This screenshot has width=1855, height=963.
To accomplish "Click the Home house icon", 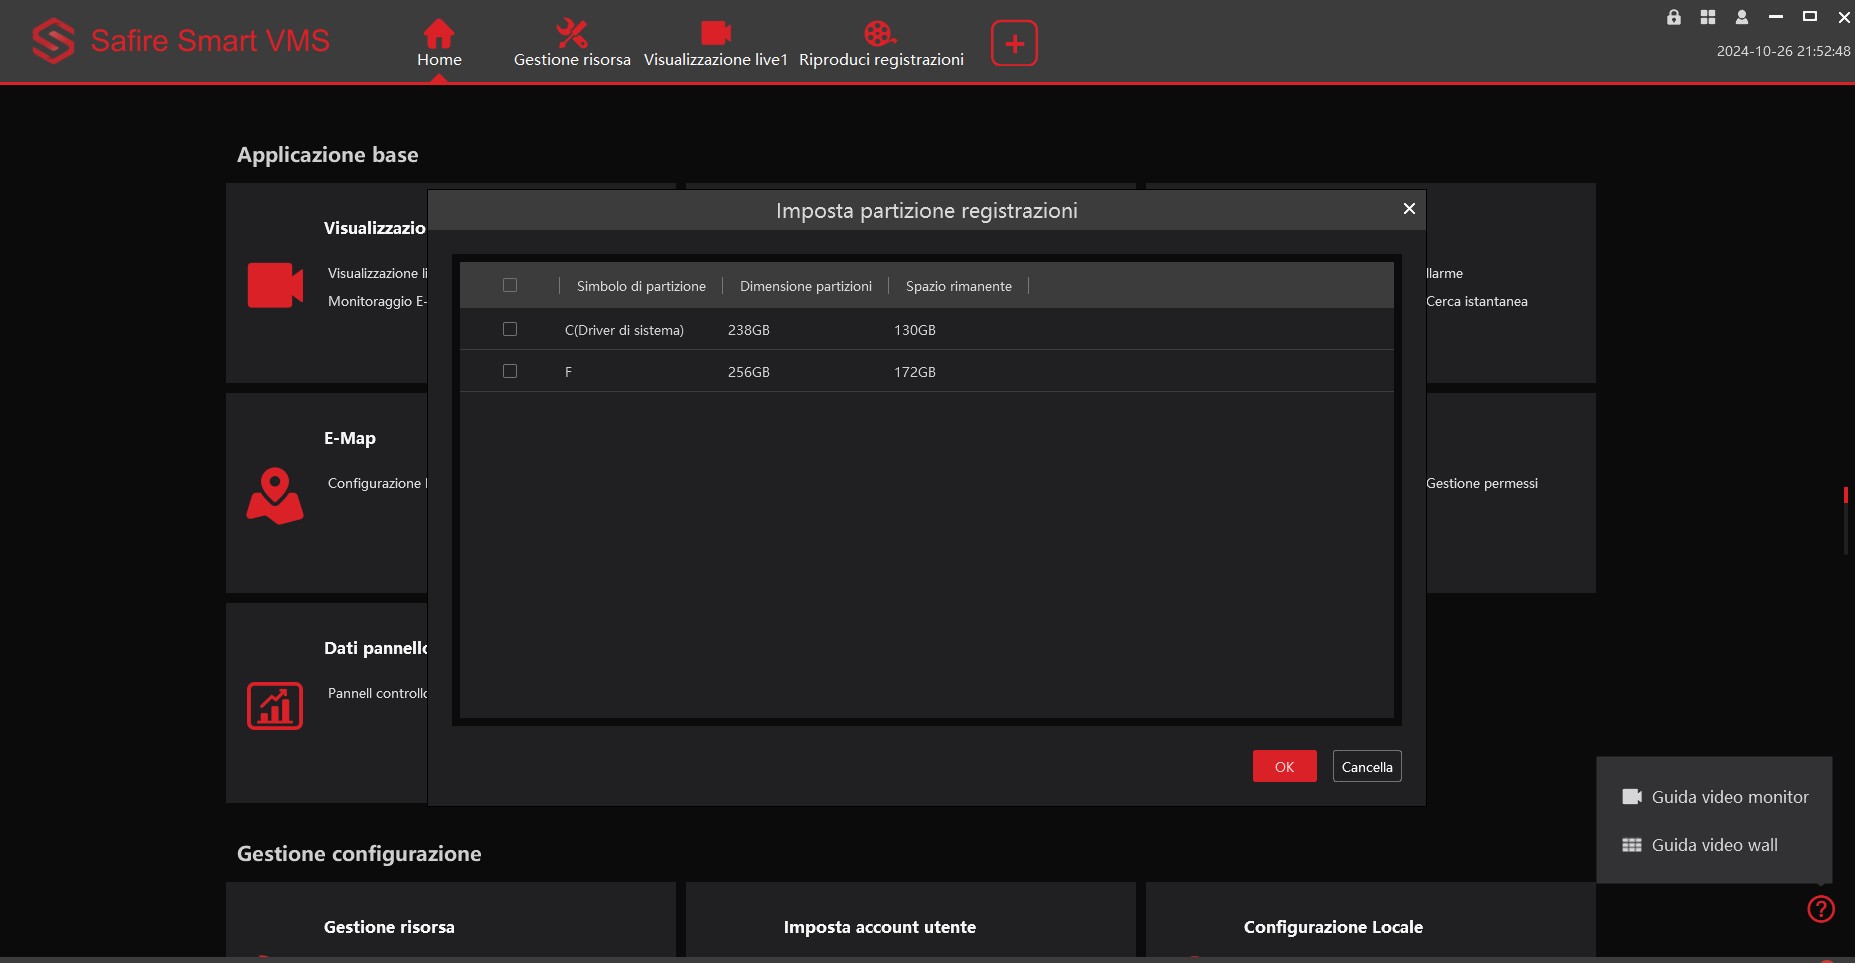I will (439, 33).
